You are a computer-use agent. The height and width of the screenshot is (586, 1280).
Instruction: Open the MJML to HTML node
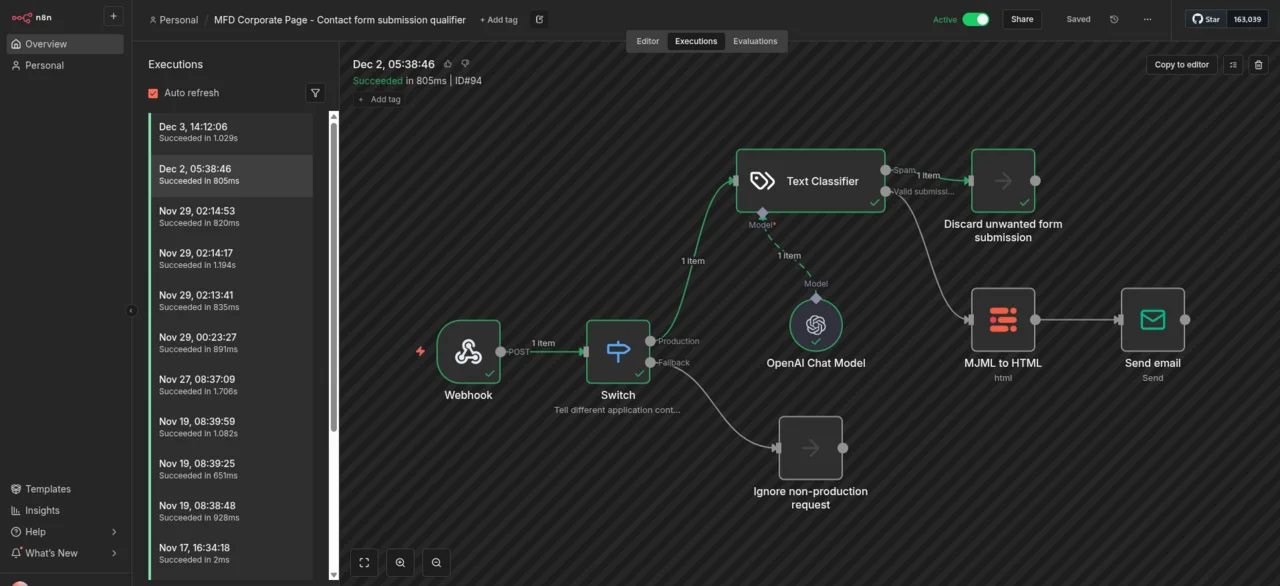click(x=1003, y=320)
